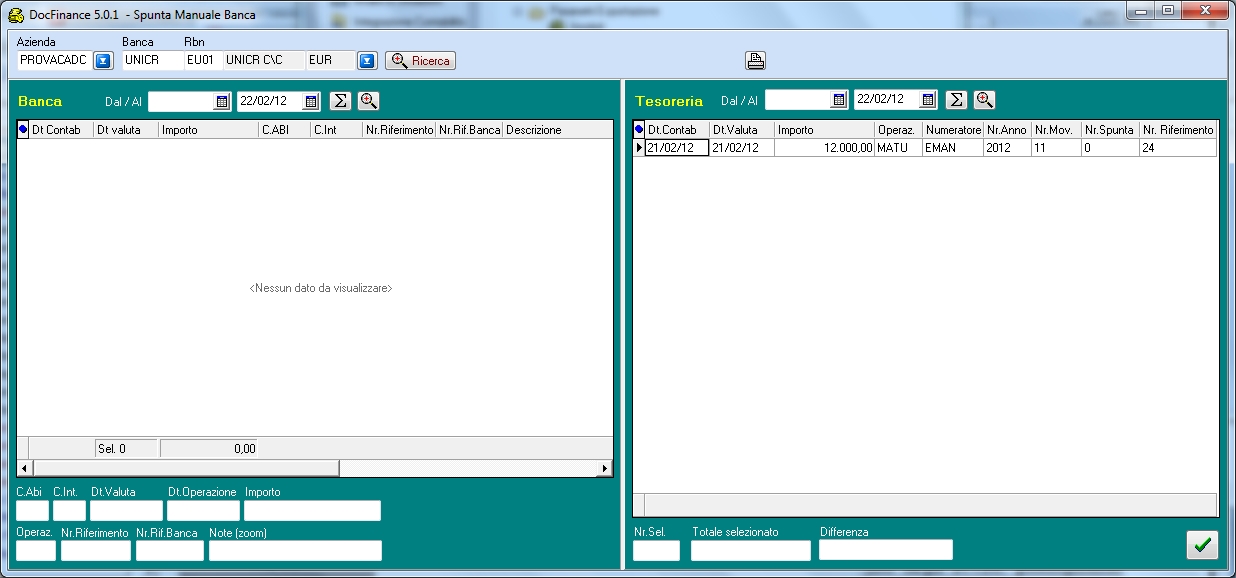Click the Nr.Mov. column header
Image resolution: width=1236 pixels, height=578 pixels.
tap(1056, 130)
